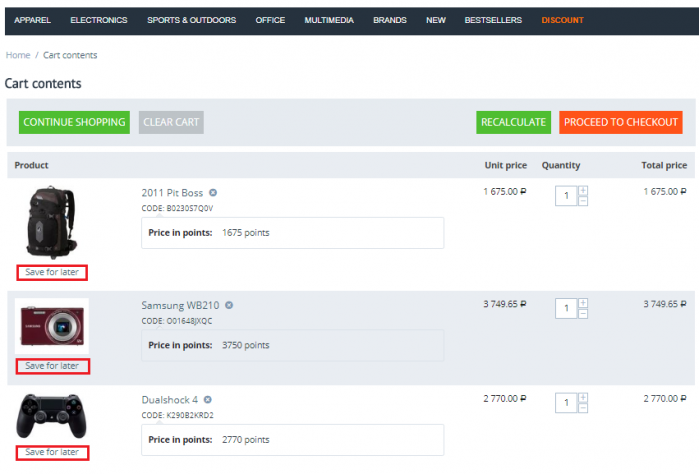
Task: Proceed to checkout
Action: coord(621,122)
